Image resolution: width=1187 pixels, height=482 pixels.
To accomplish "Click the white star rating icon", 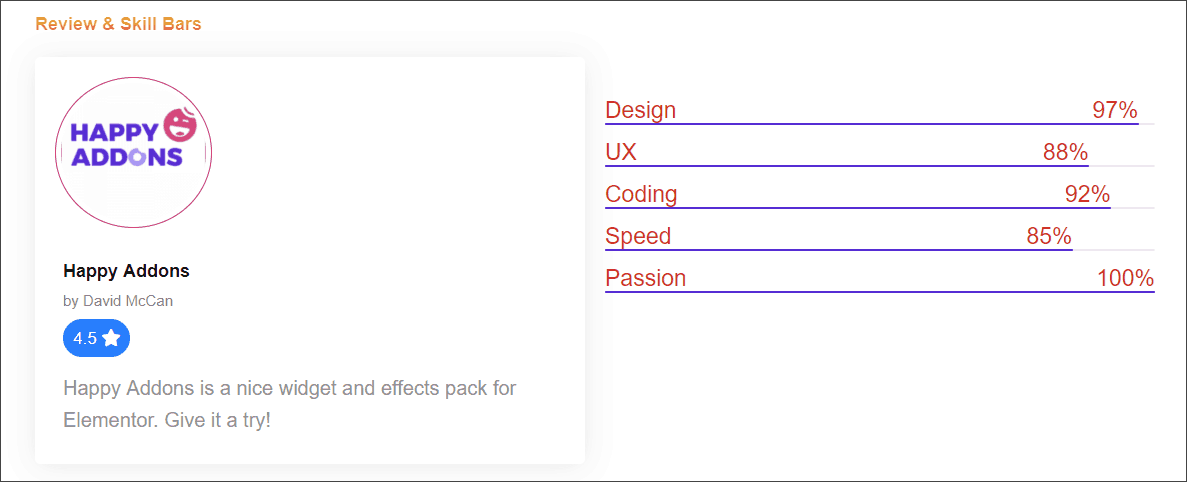I will (111, 337).
